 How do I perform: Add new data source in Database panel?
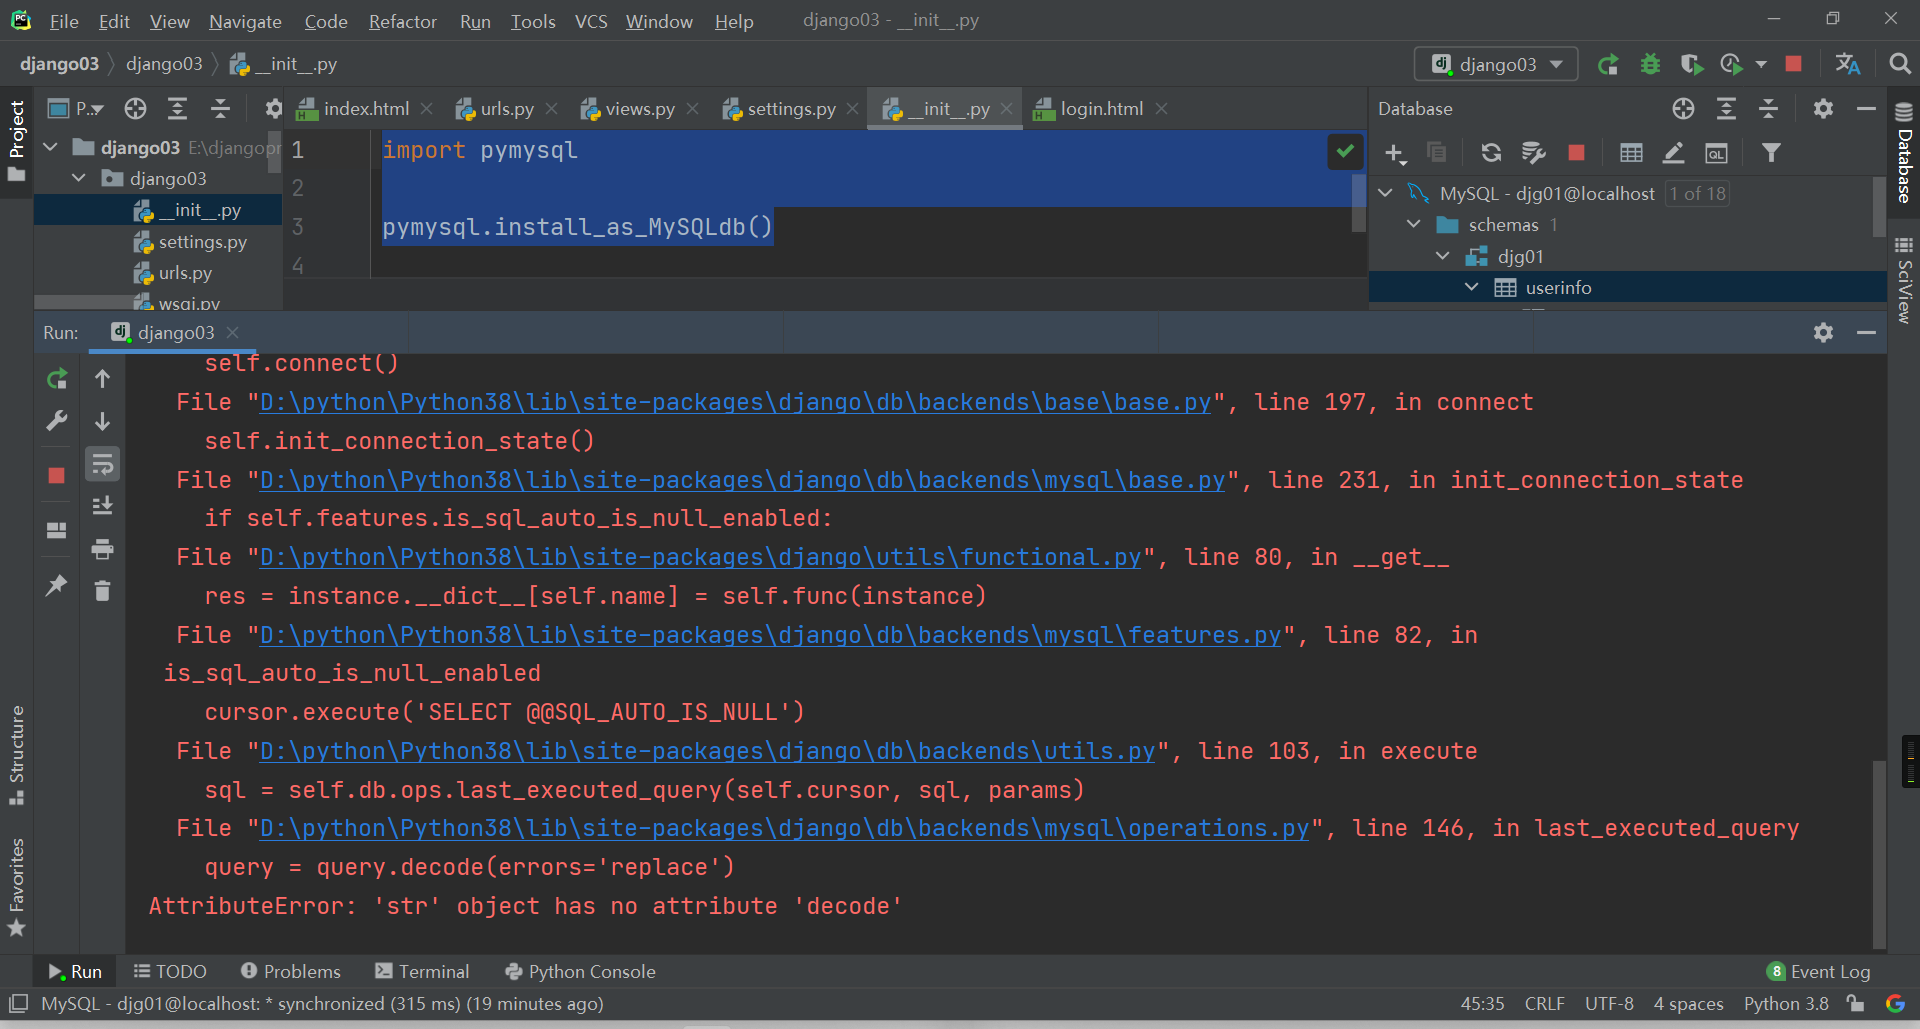pos(1395,153)
